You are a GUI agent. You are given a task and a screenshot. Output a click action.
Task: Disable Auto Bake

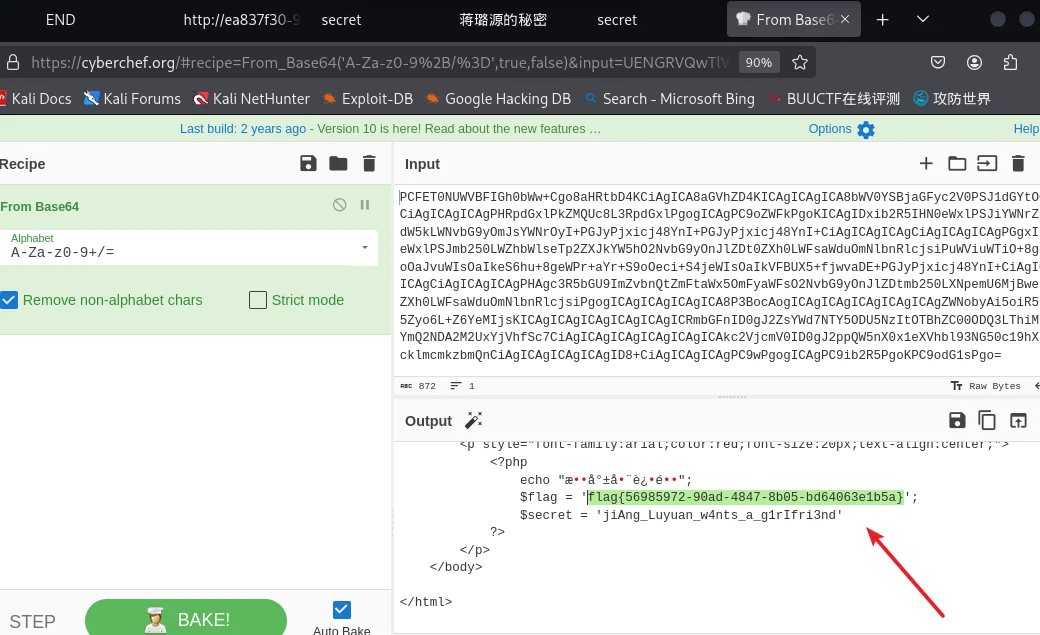pos(341,608)
